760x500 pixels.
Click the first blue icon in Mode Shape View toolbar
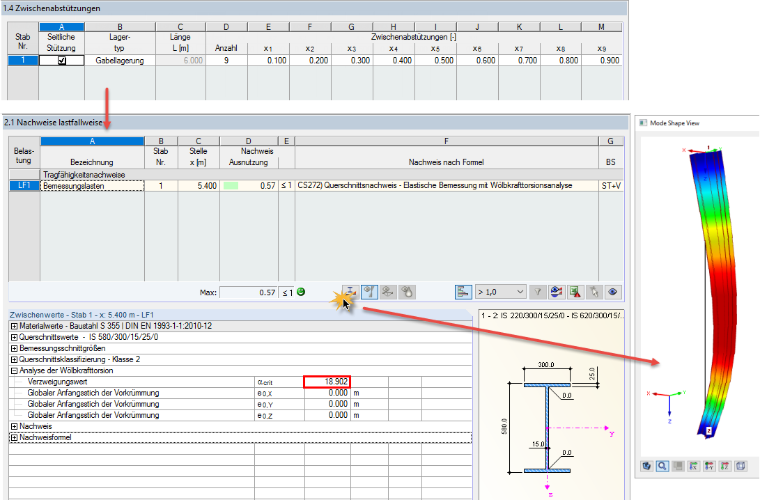647,466
